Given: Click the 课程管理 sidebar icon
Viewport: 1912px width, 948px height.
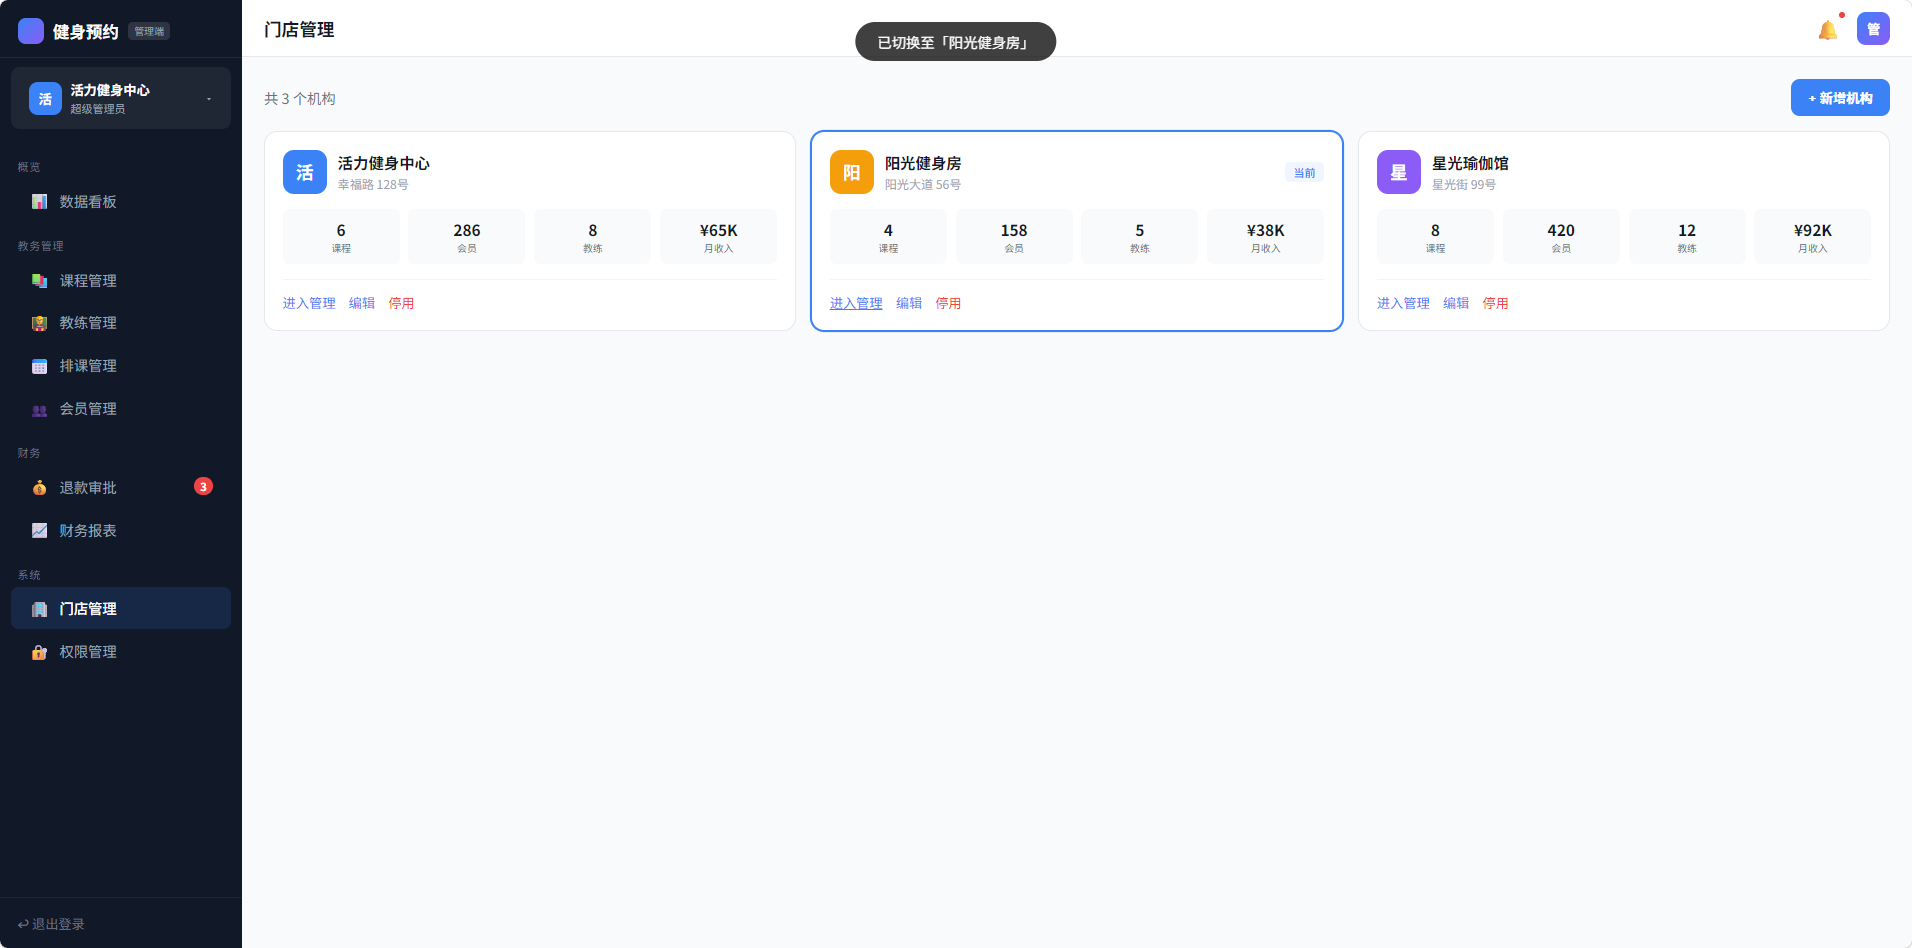Looking at the screenshot, I should 39,281.
